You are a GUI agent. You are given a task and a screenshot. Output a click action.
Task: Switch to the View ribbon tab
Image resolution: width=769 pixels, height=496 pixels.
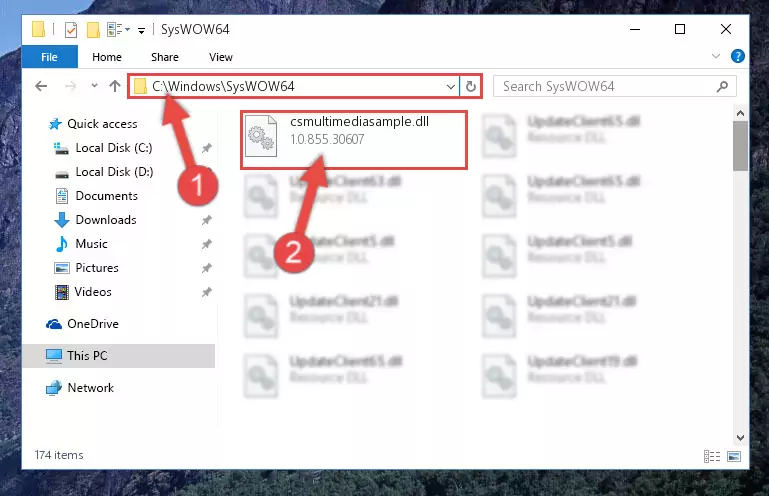coord(221,57)
